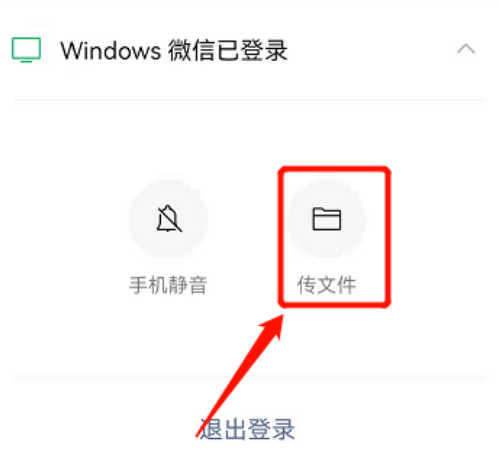
Task: Click the header row showing logged-in device
Action: pos(249,50)
